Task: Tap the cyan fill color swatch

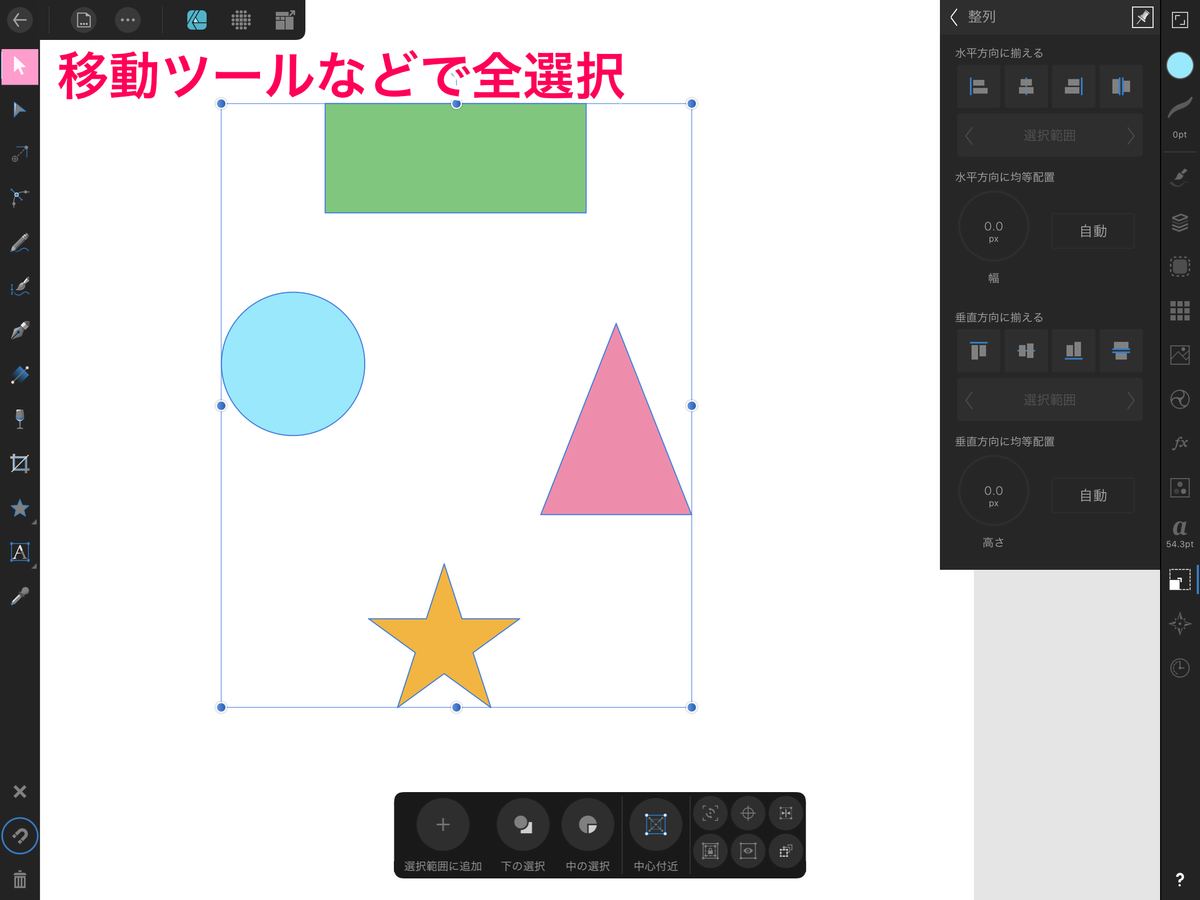Action: (x=1179, y=65)
